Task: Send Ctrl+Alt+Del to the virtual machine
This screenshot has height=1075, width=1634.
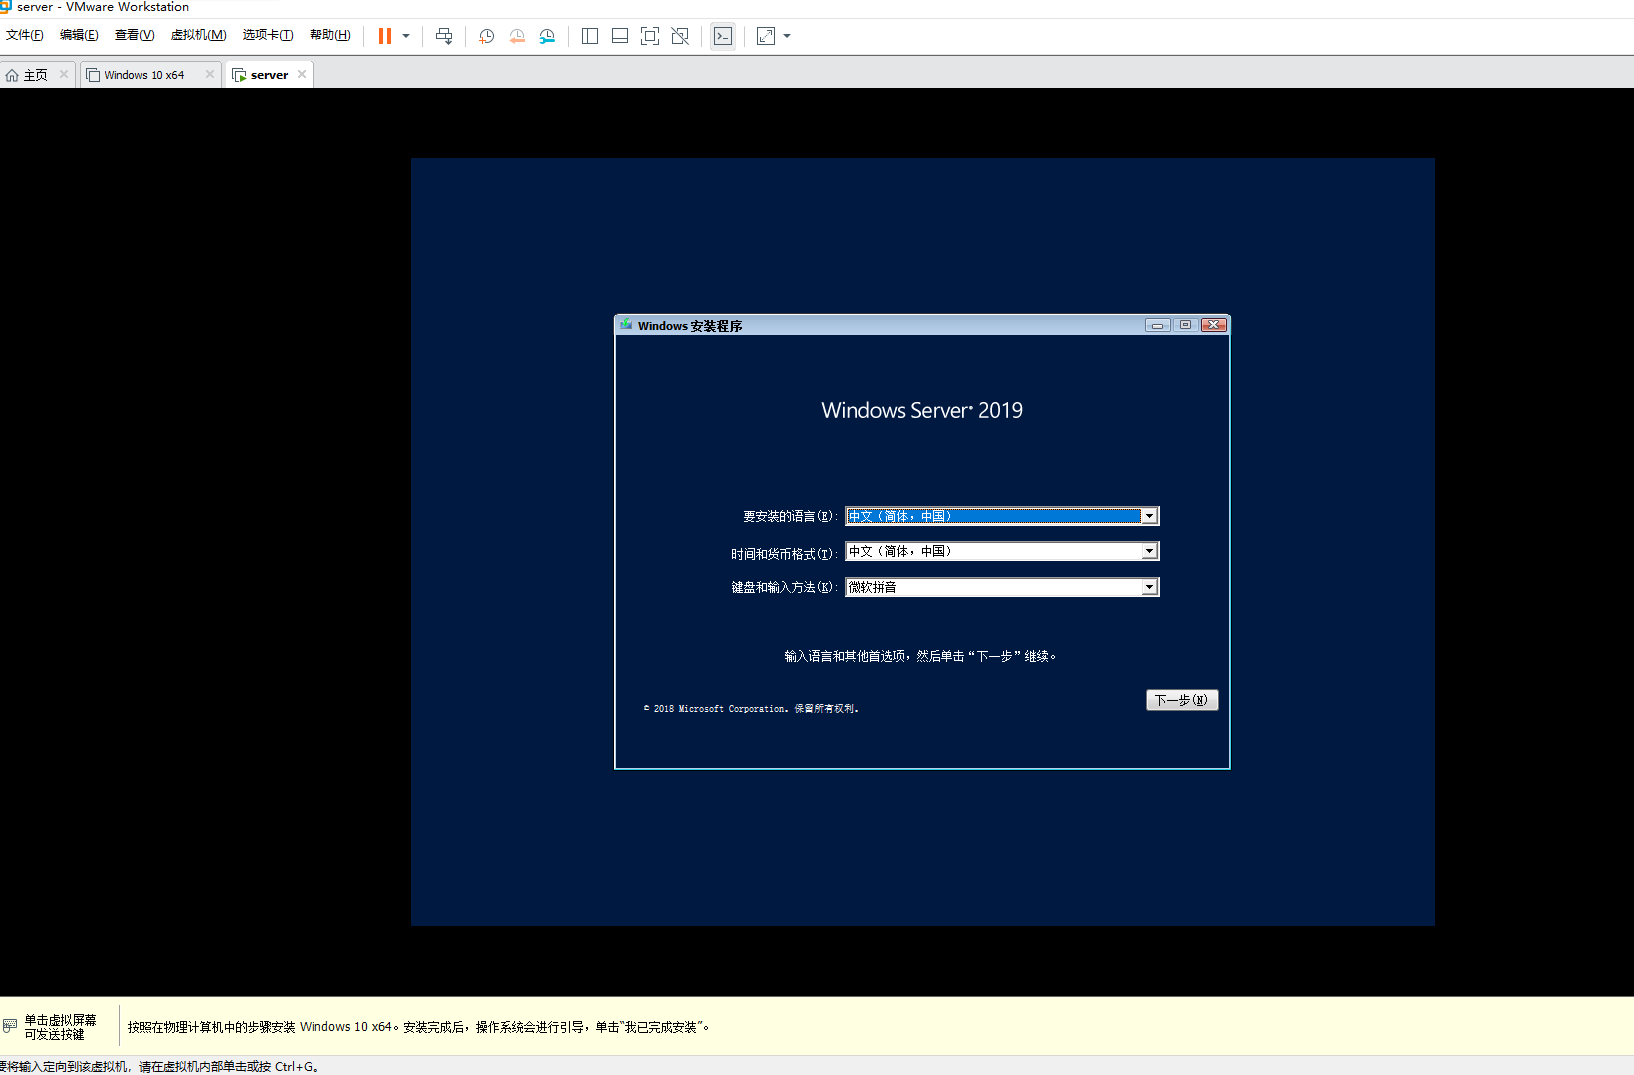Action: pyautogui.click(x=444, y=36)
